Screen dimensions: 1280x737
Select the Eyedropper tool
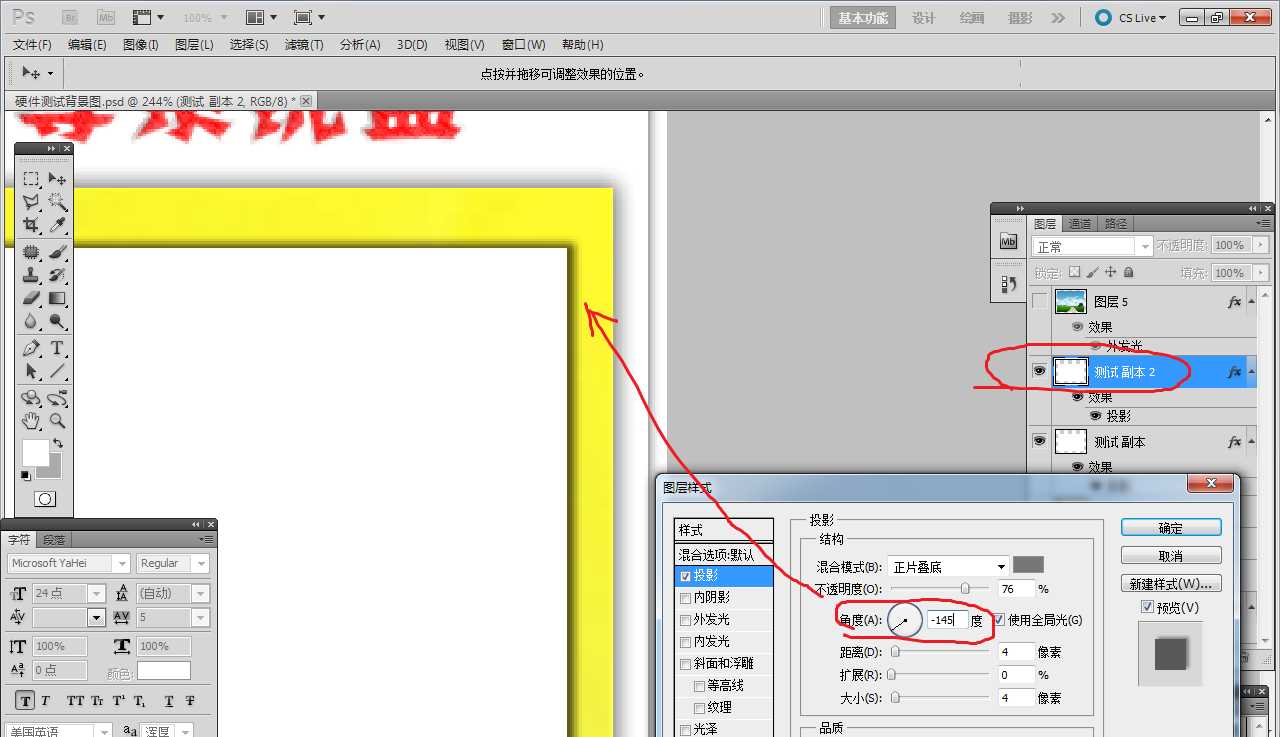(x=58, y=225)
